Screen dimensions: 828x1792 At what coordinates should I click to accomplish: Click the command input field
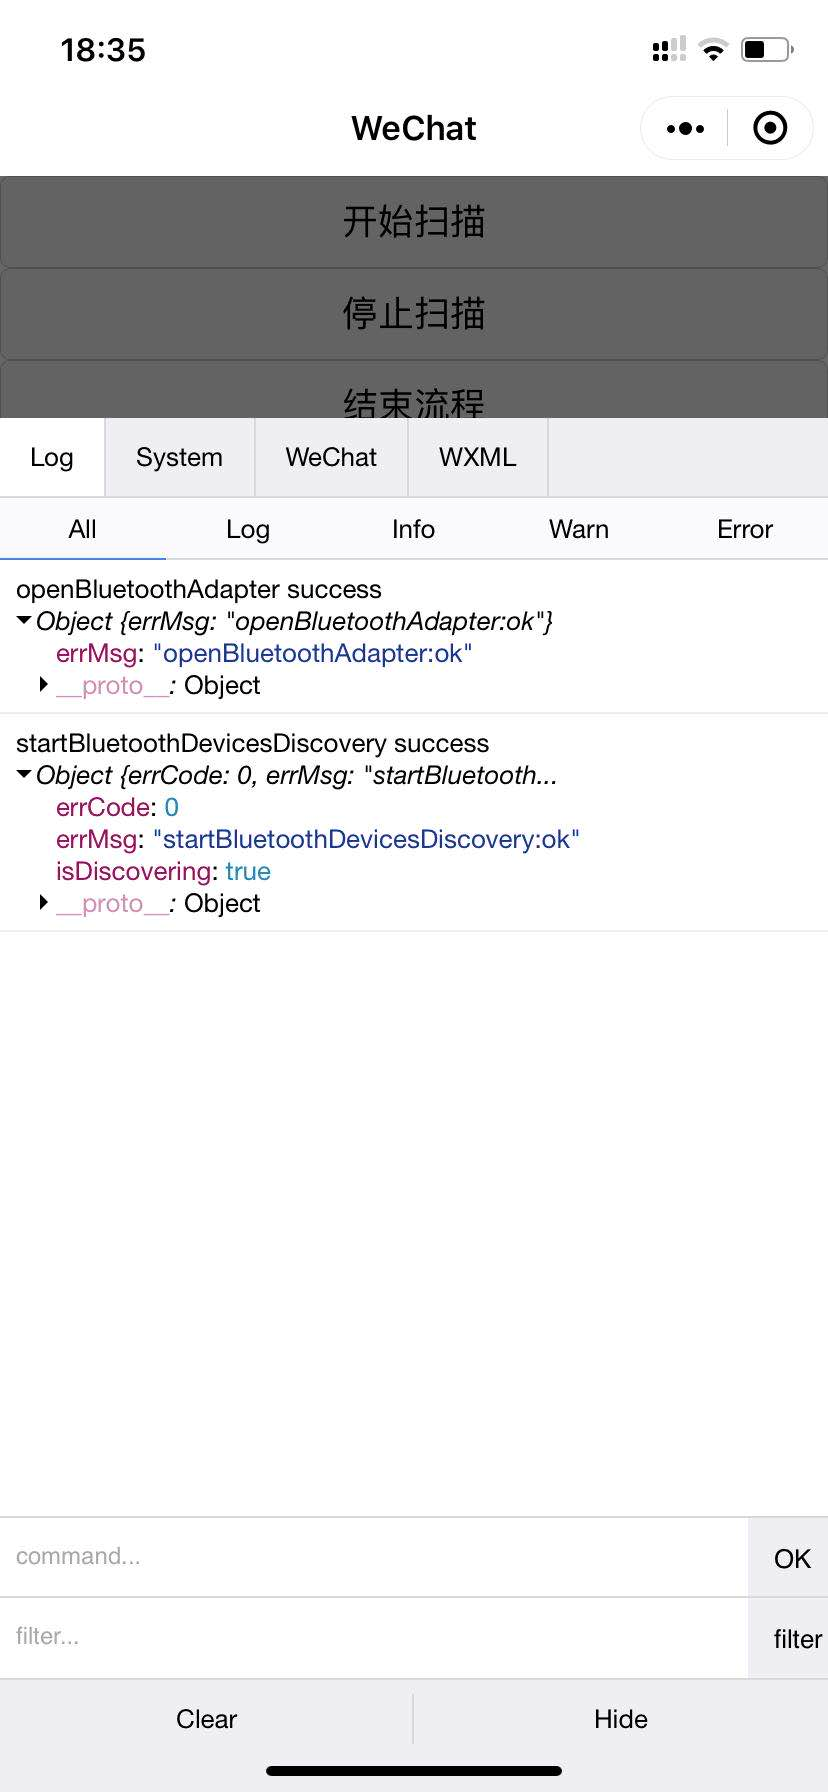point(374,1557)
